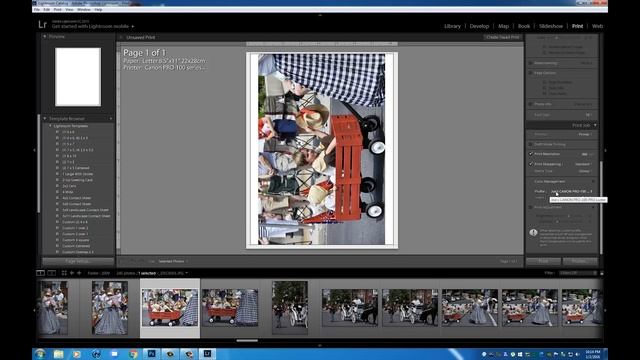Enable the Page Numbers option
Image resolution: width=640 pixels, height=360 pixels.
[x=544, y=82]
